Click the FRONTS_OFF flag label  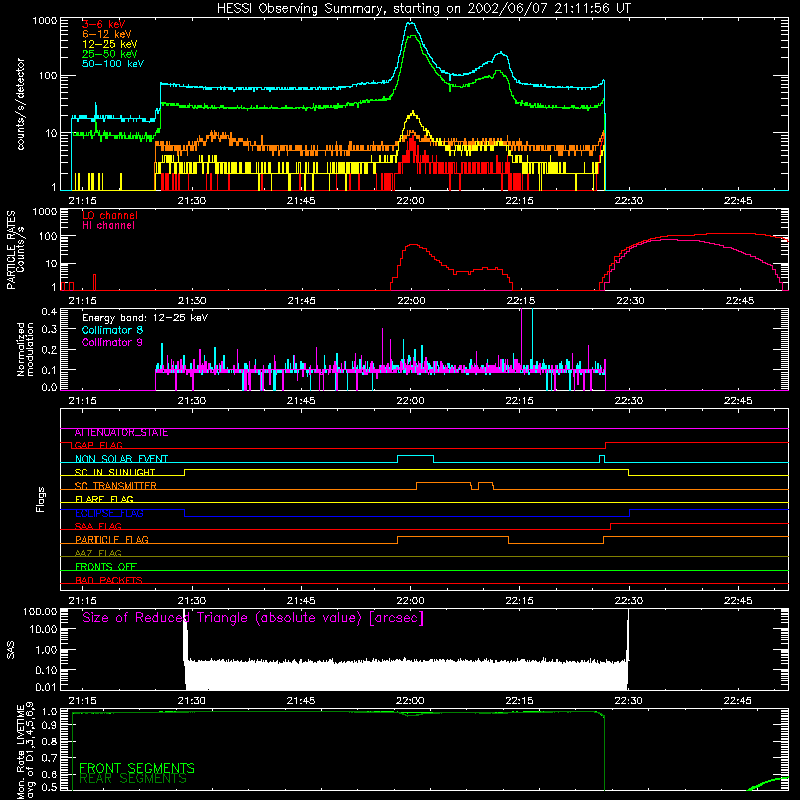pyautogui.click(x=106, y=567)
